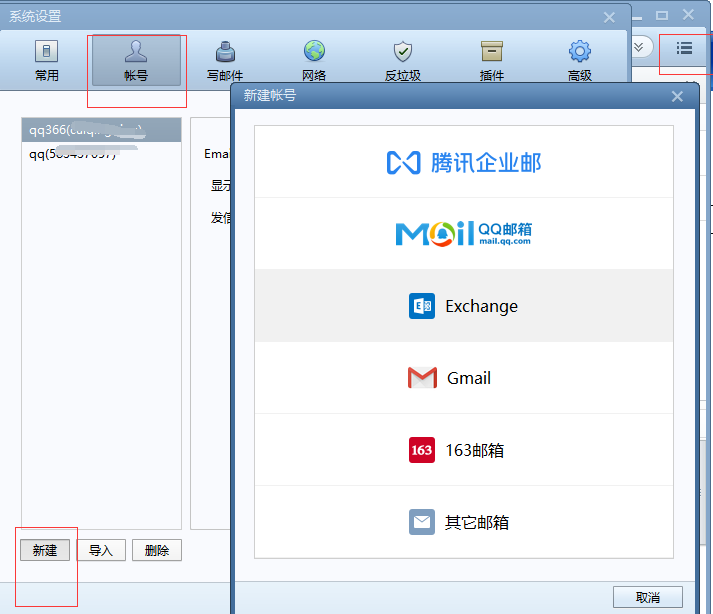Open the 写邮件 compose settings tab
This screenshot has height=614, width=713.
pyautogui.click(x=225, y=60)
